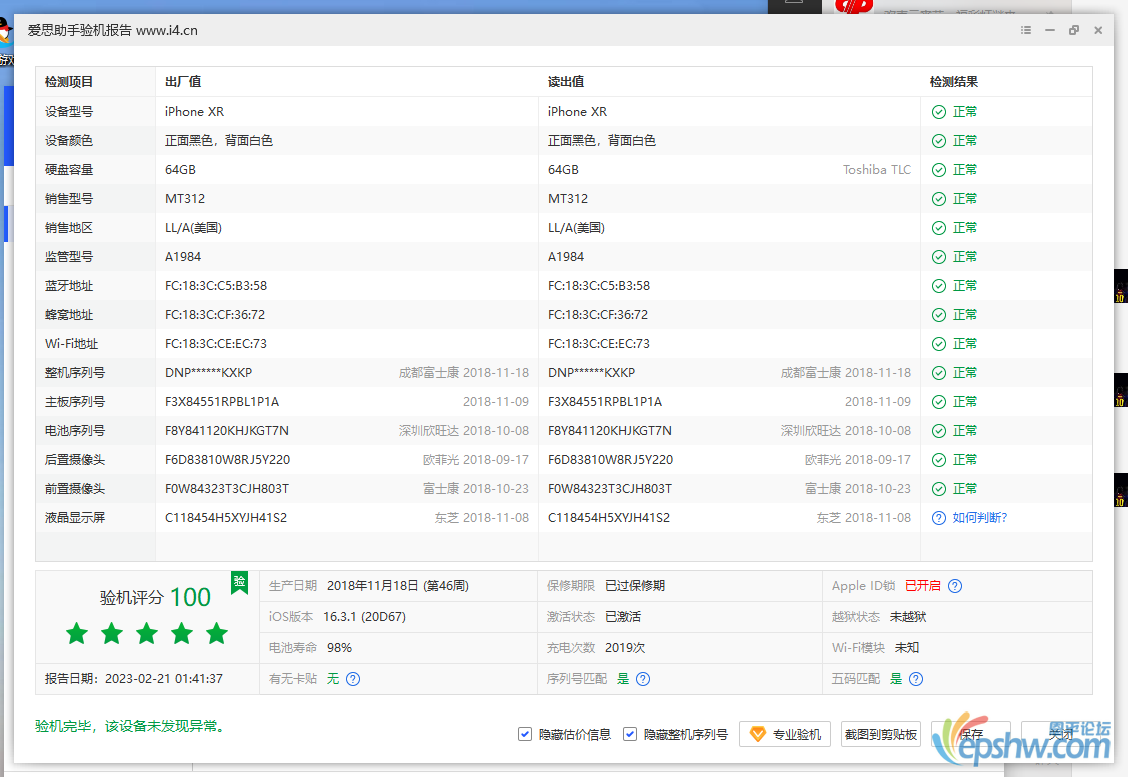Image resolution: width=1128 pixels, height=777 pixels.
Task: Click the five-star rating row
Action: (147, 634)
